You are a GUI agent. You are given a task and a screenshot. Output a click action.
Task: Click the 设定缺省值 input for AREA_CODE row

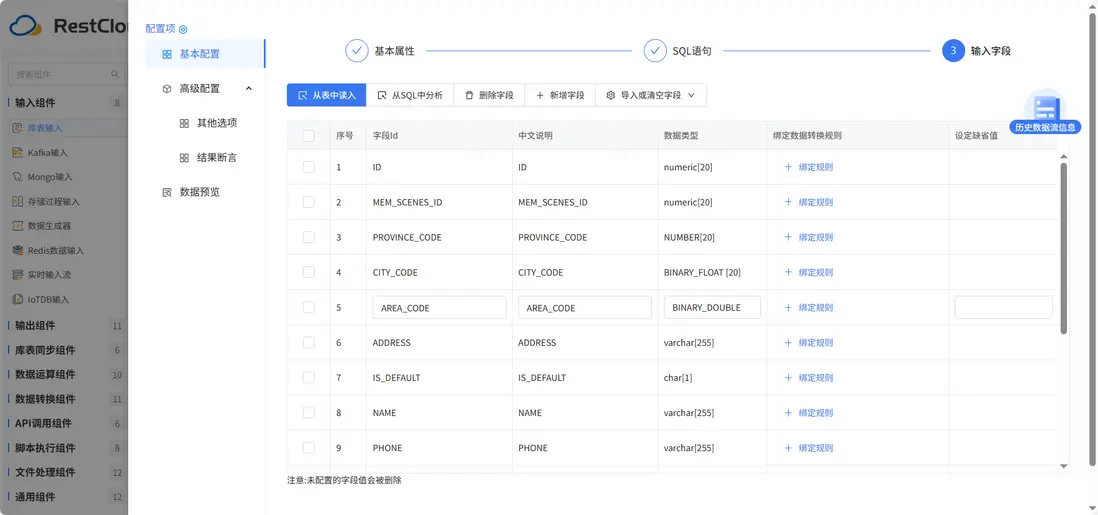coord(1003,308)
